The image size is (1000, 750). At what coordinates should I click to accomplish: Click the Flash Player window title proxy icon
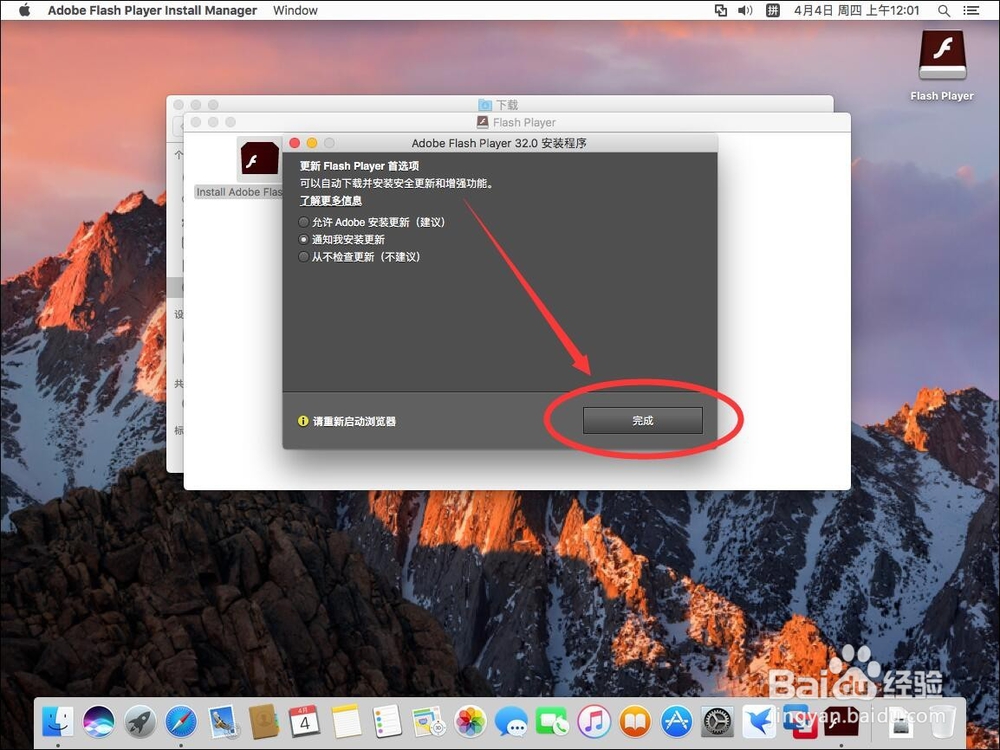483,122
